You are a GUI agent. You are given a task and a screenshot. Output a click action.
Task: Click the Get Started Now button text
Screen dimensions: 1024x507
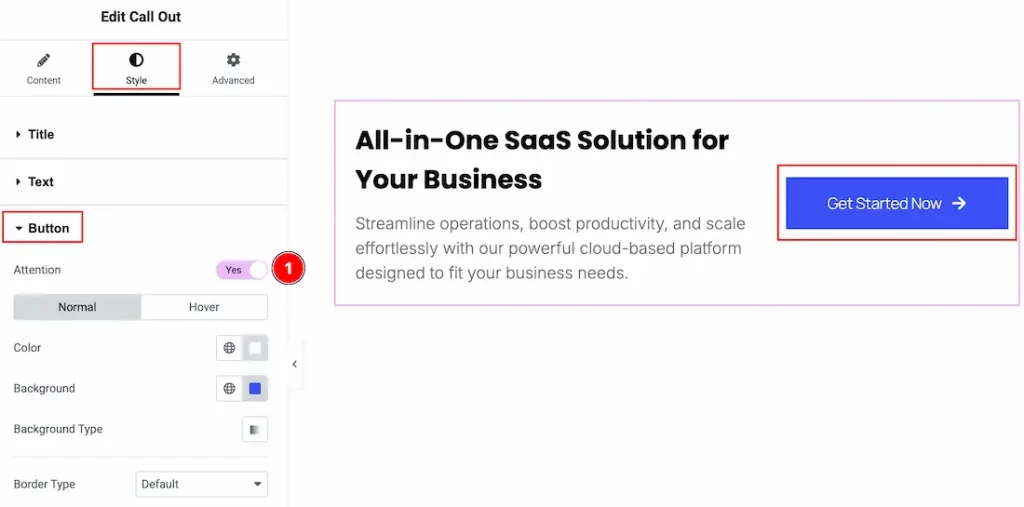(x=884, y=203)
